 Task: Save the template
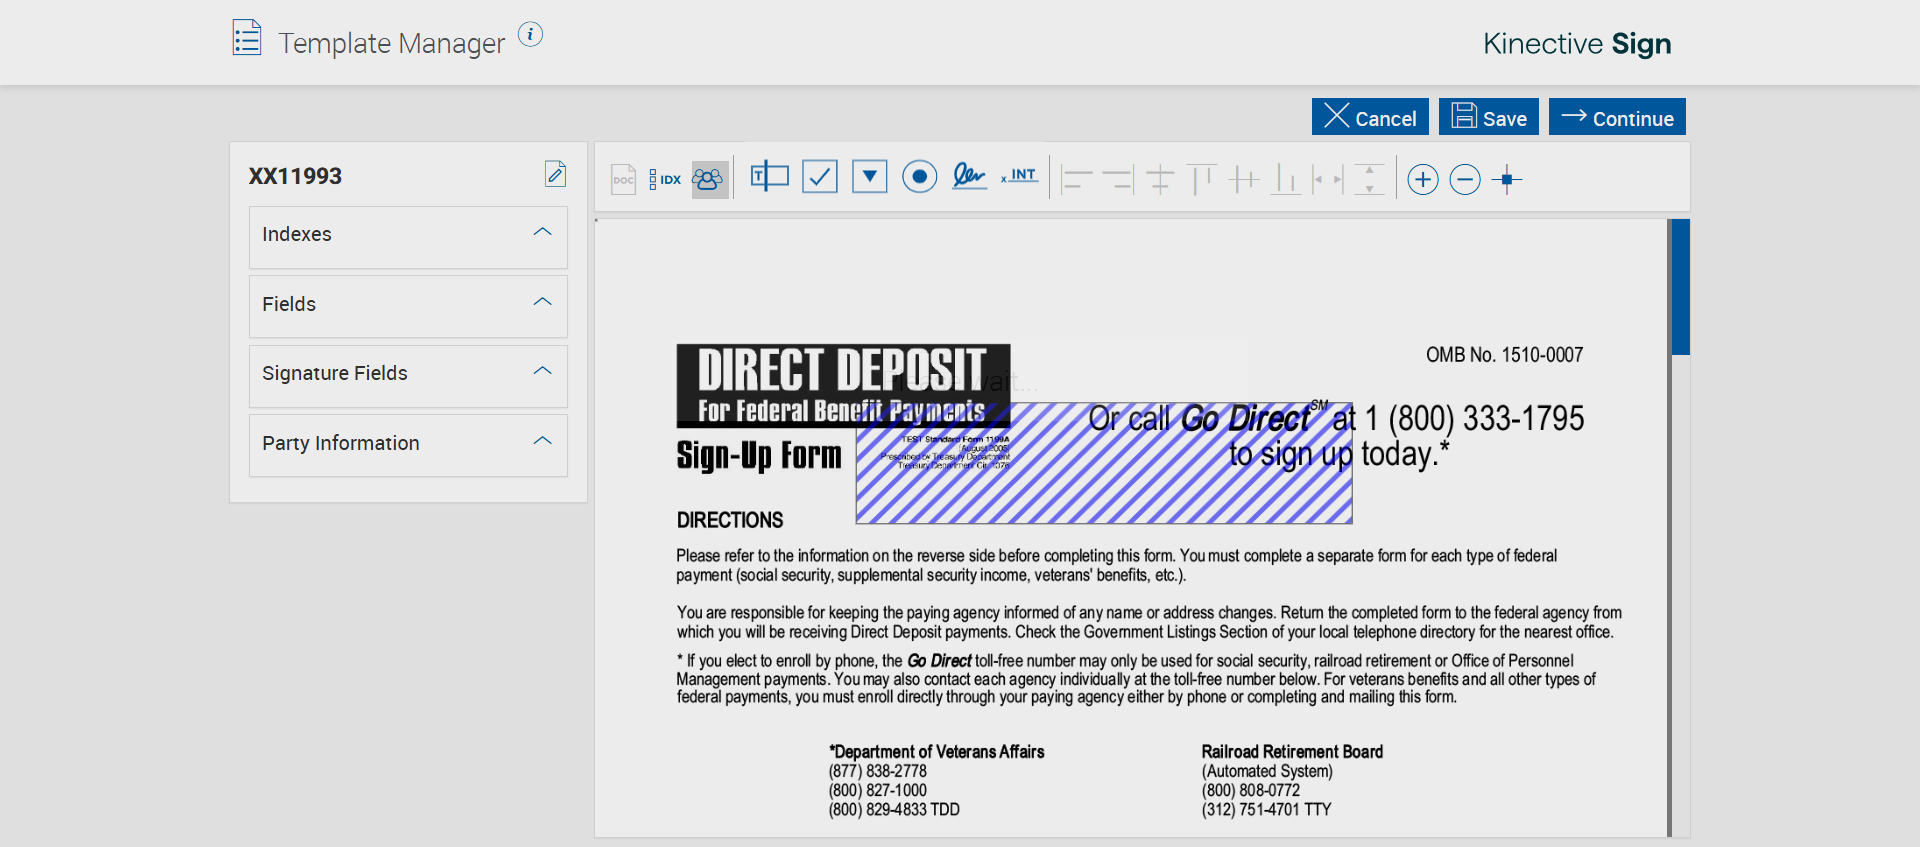coord(1490,117)
